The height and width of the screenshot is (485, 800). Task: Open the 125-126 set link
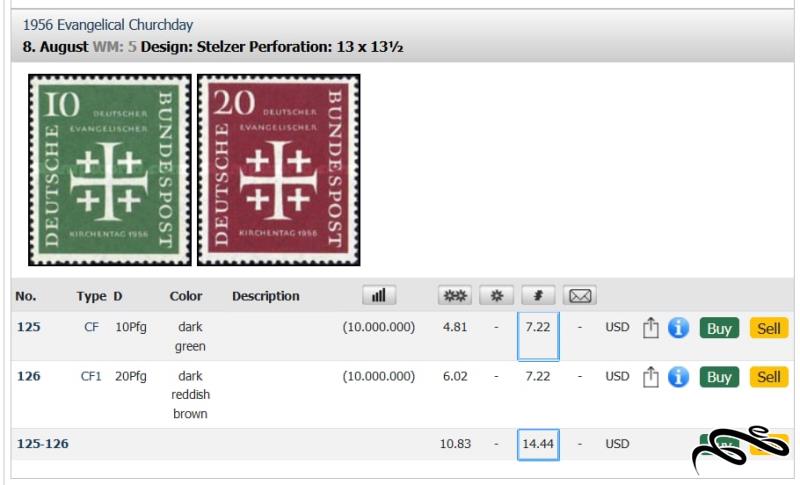click(x=43, y=444)
